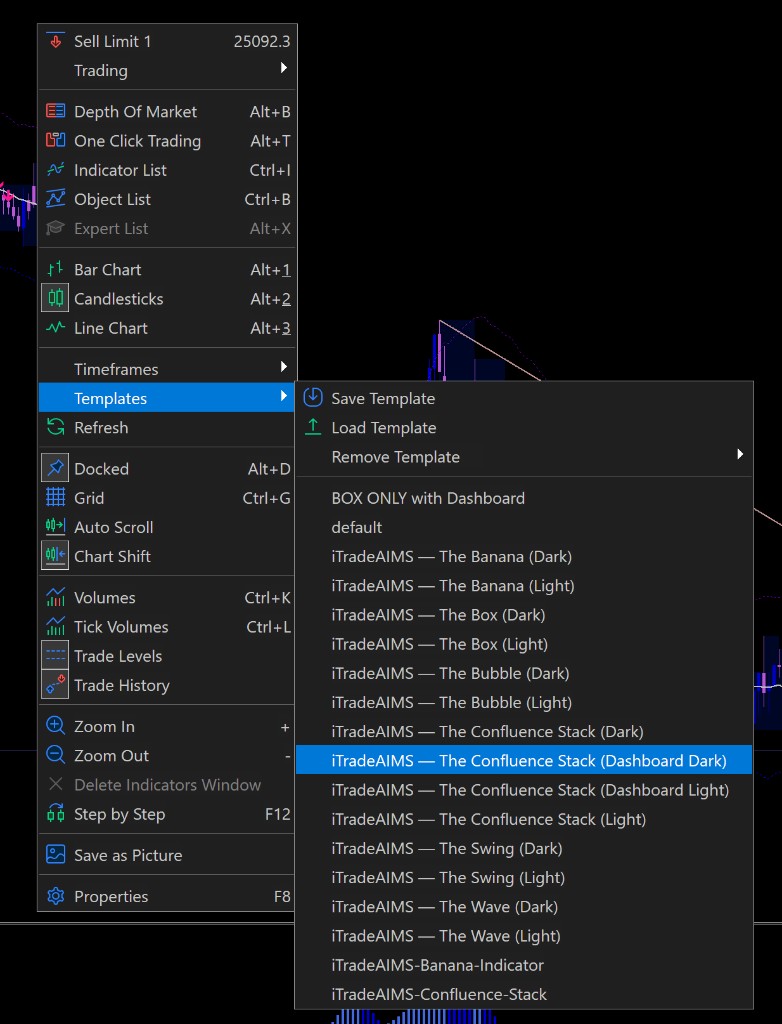
Task: Expand the Remove Template submenu arrow
Action: tap(740, 454)
